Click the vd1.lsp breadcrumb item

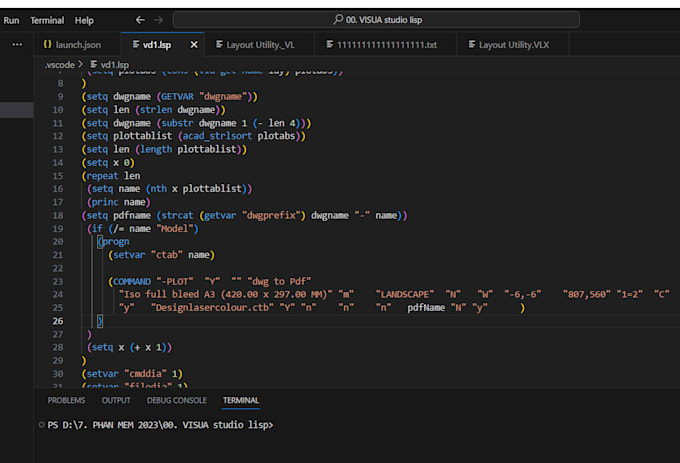(x=114, y=65)
